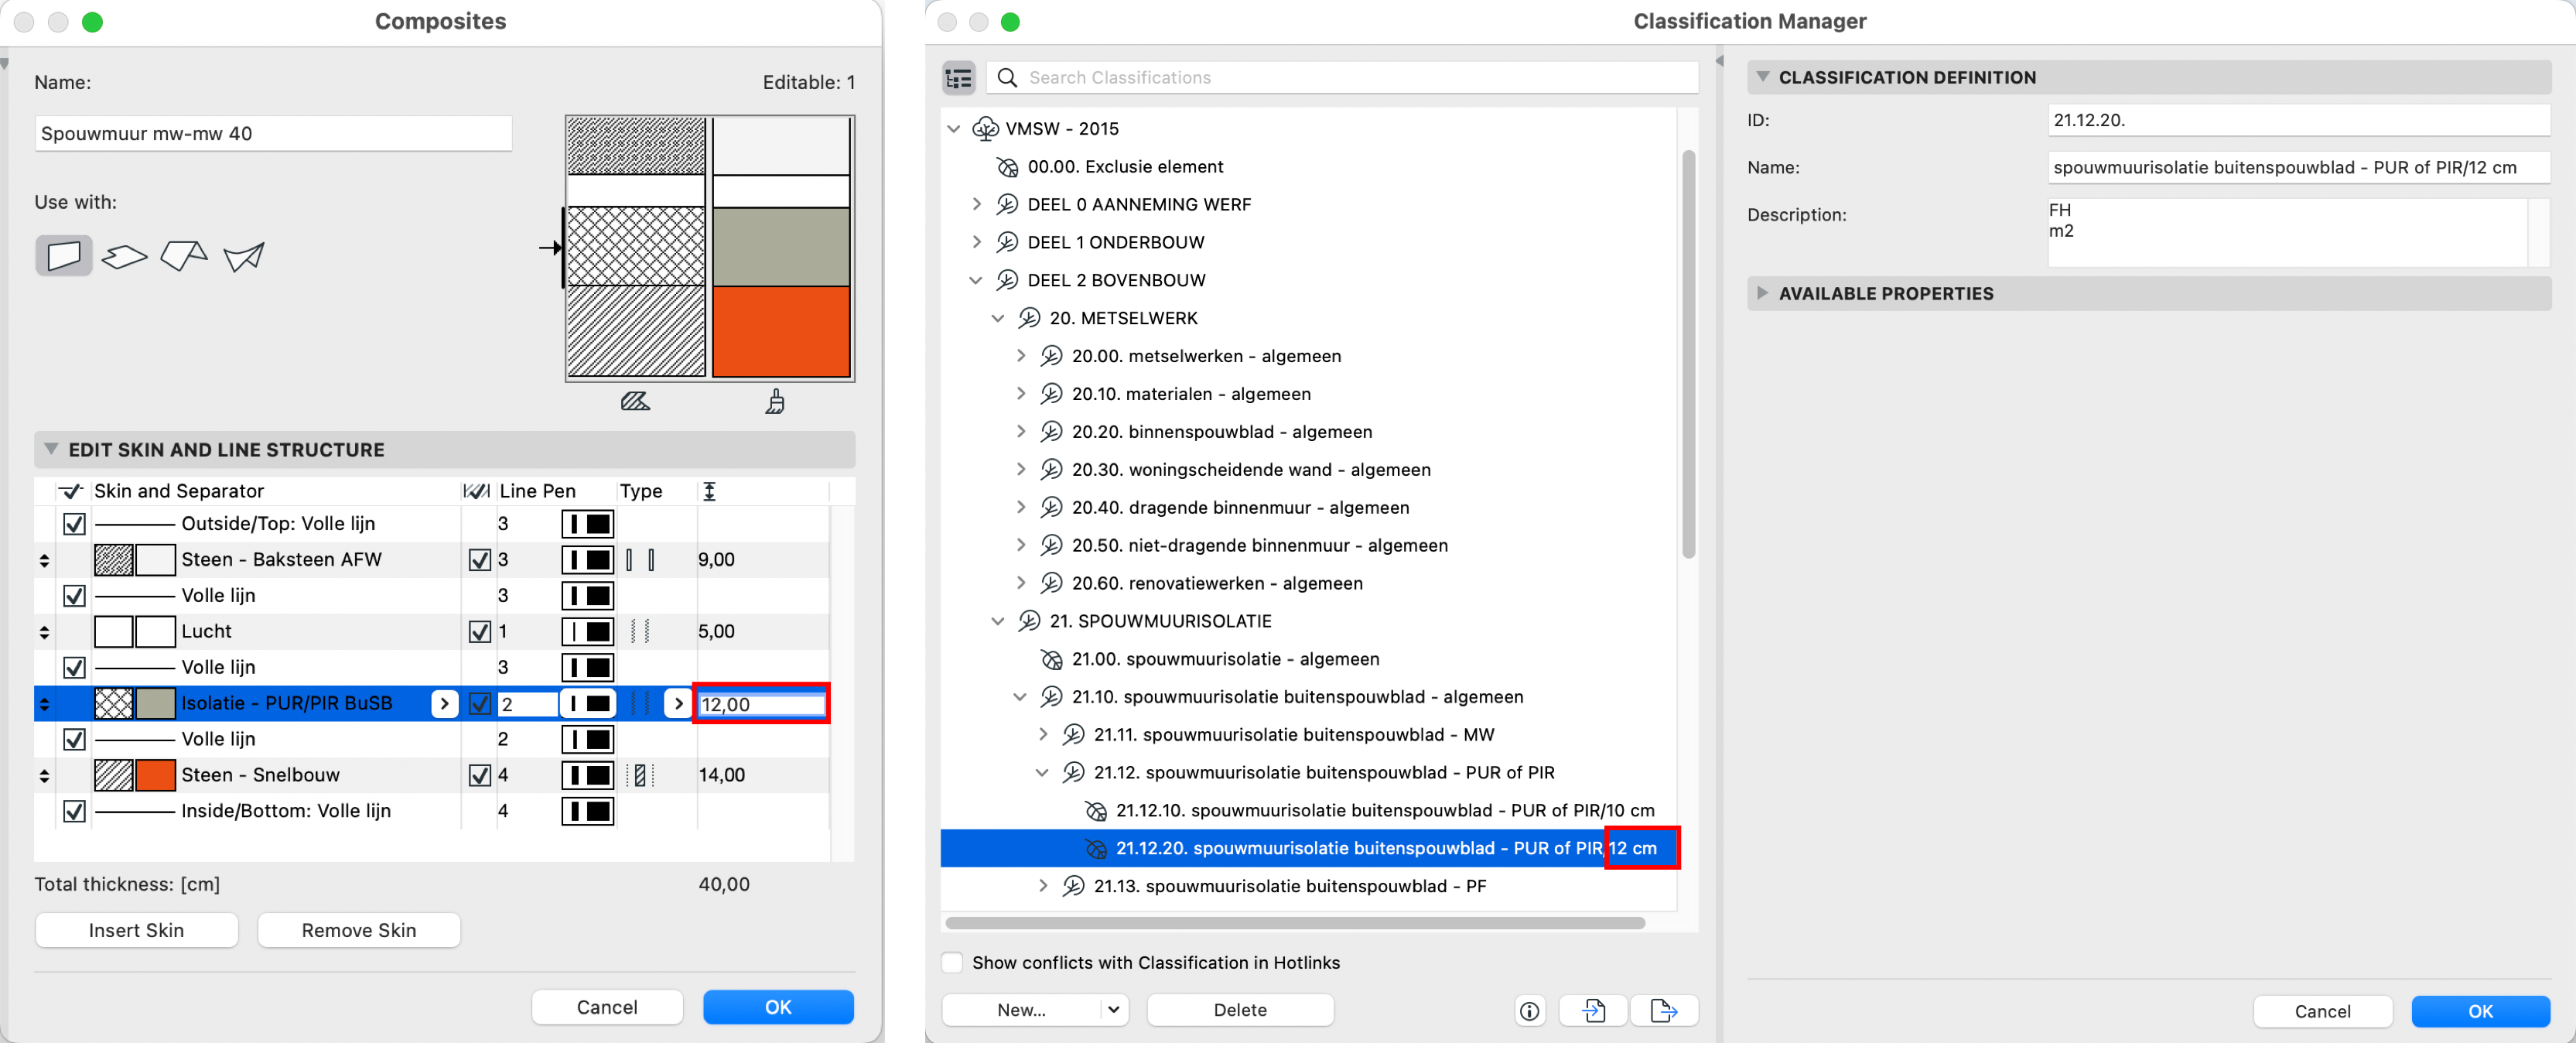Select the Slab use-with icon
Screen dimensions: 2576x1043
click(x=124, y=257)
